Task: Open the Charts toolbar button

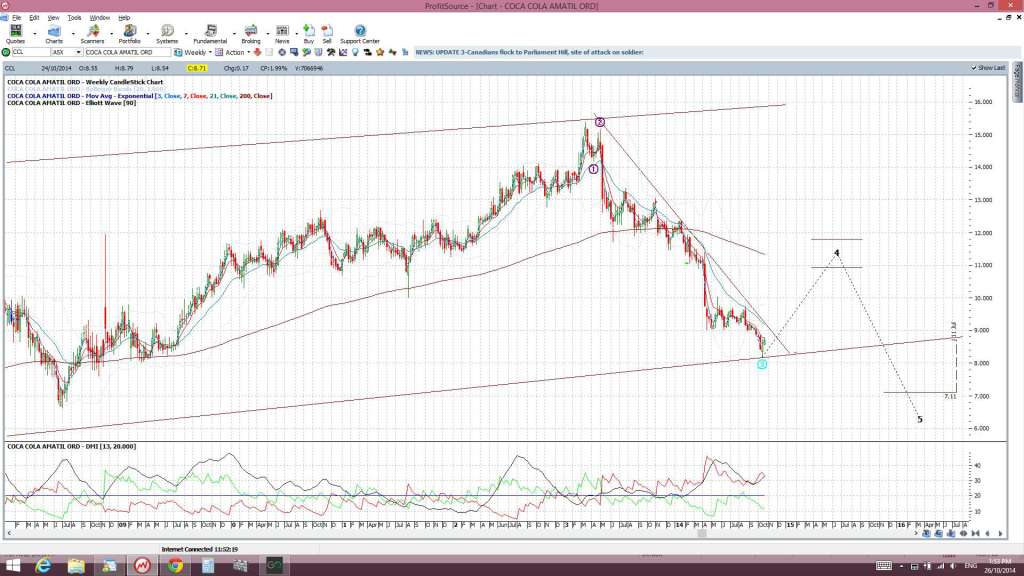Action: (54, 34)
